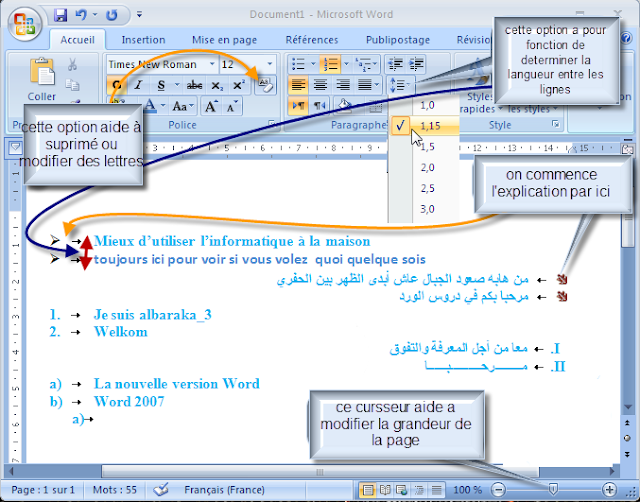640x502 pixels.
Task: Undo the last action
Action: [x=81, y=16]
